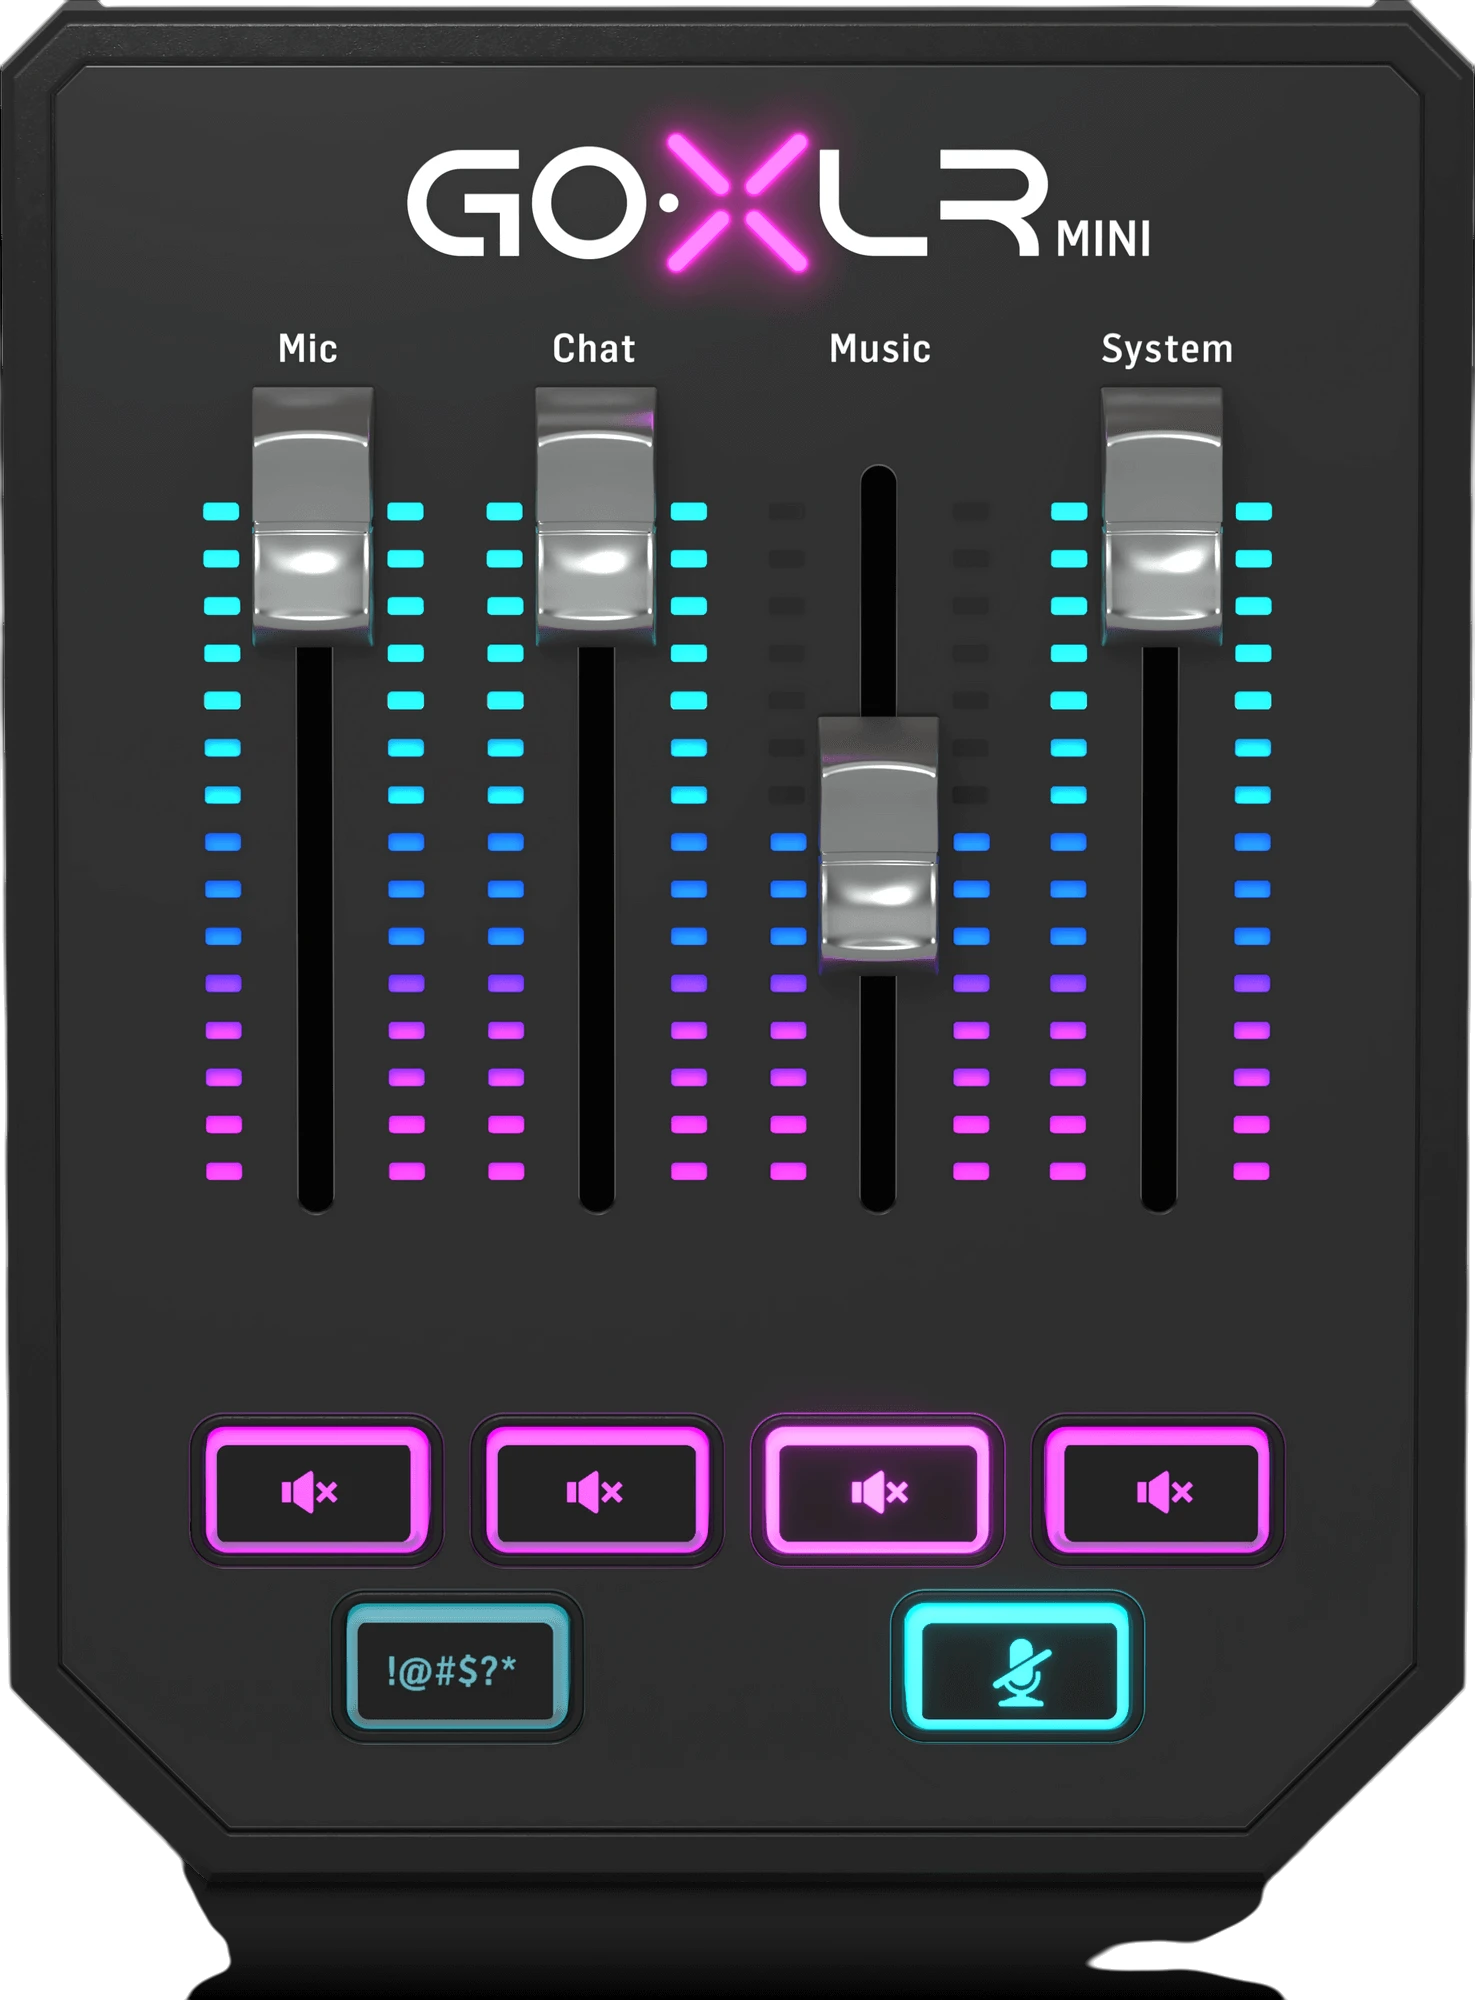Click the MINI text in logo
This screenshot has height=2000, width=1475.
pos(1104,240)
